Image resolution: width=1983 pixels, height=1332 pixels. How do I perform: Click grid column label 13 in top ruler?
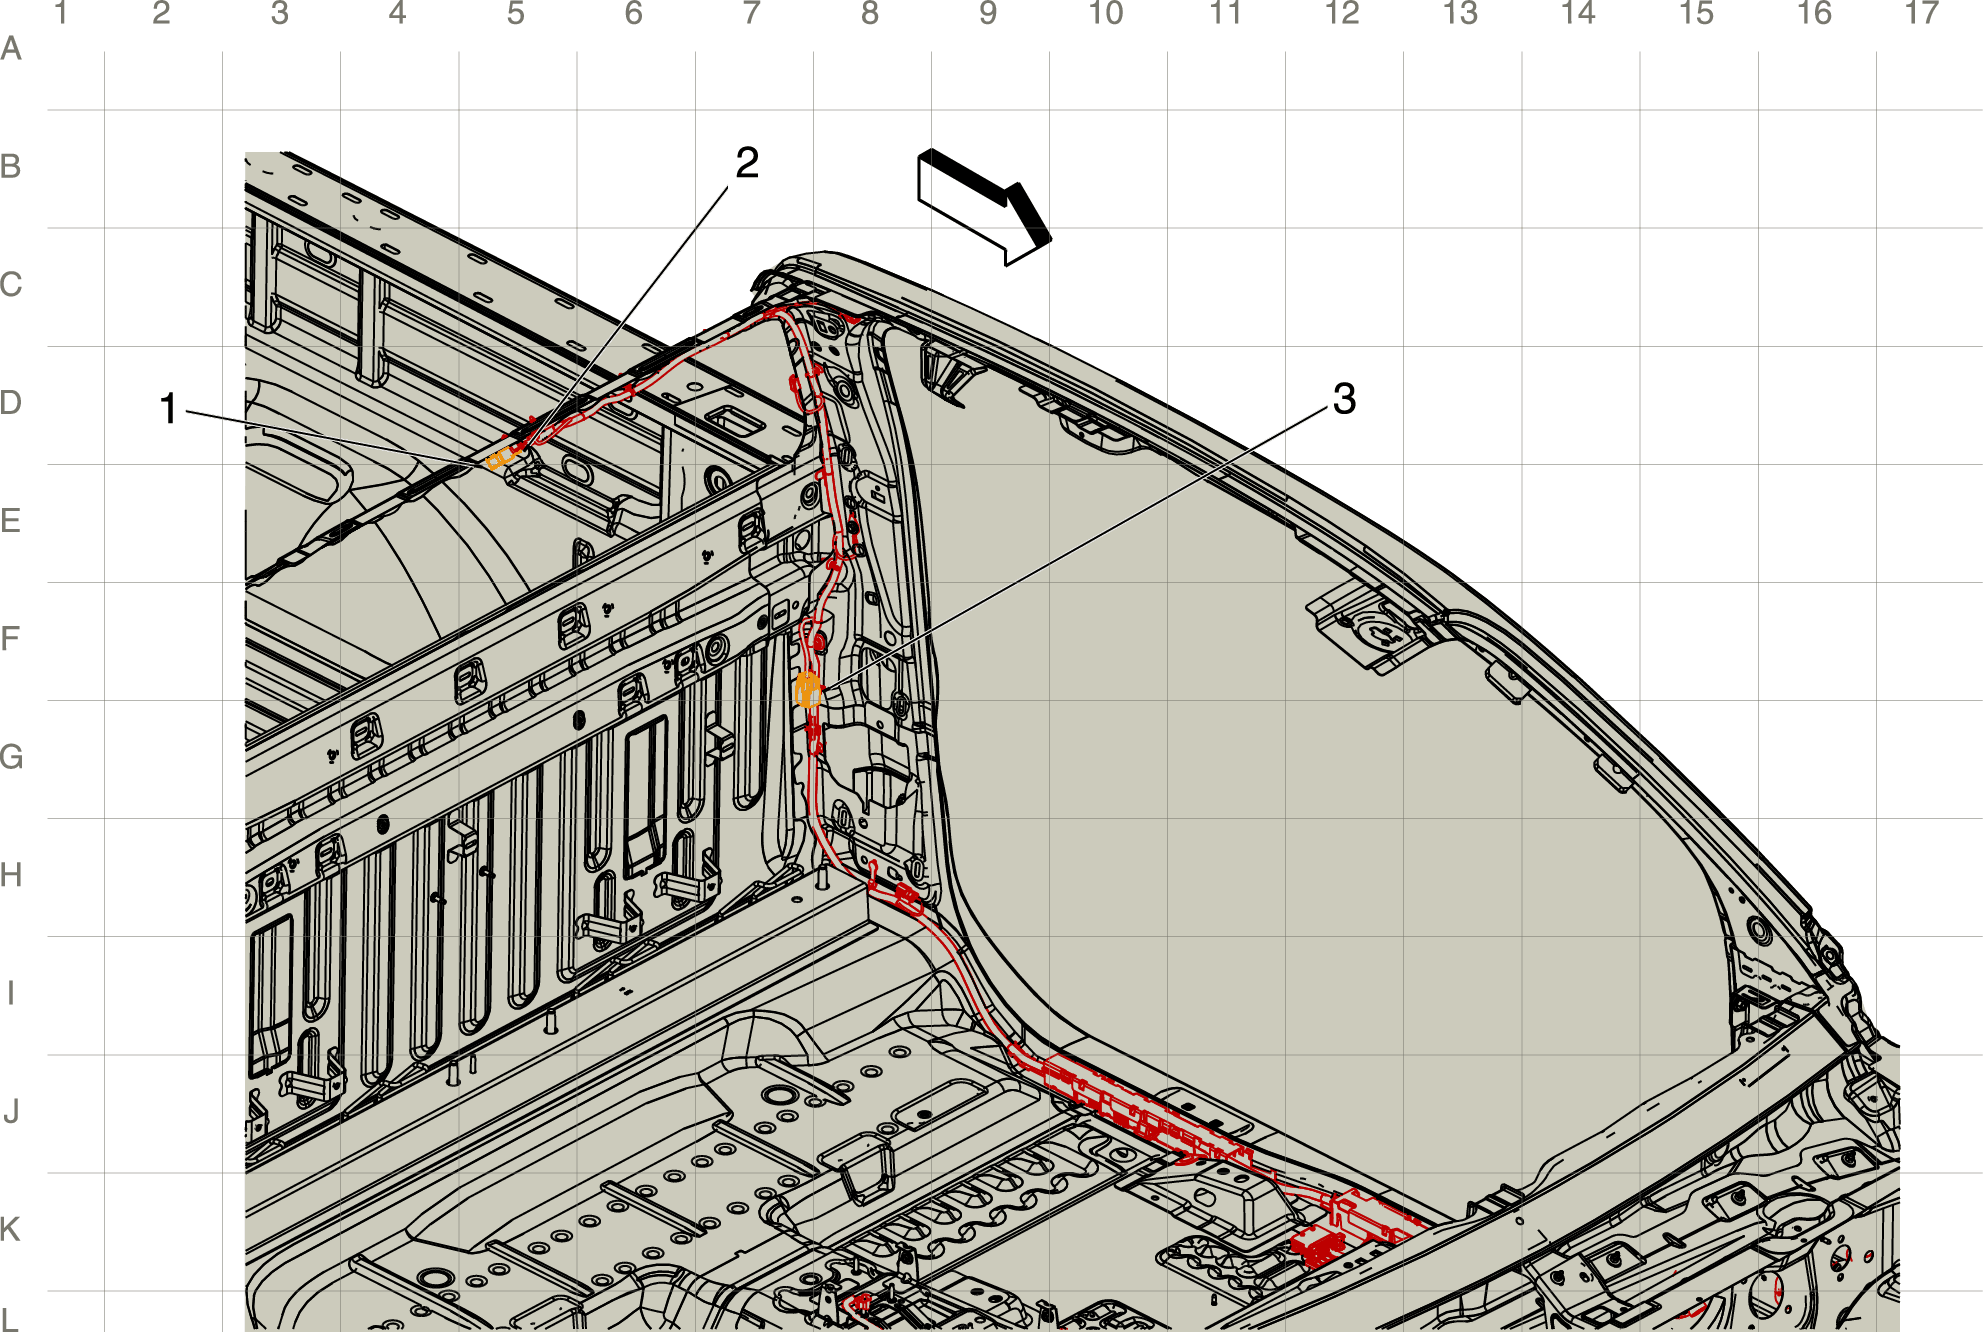click(x=1460, y=14)
